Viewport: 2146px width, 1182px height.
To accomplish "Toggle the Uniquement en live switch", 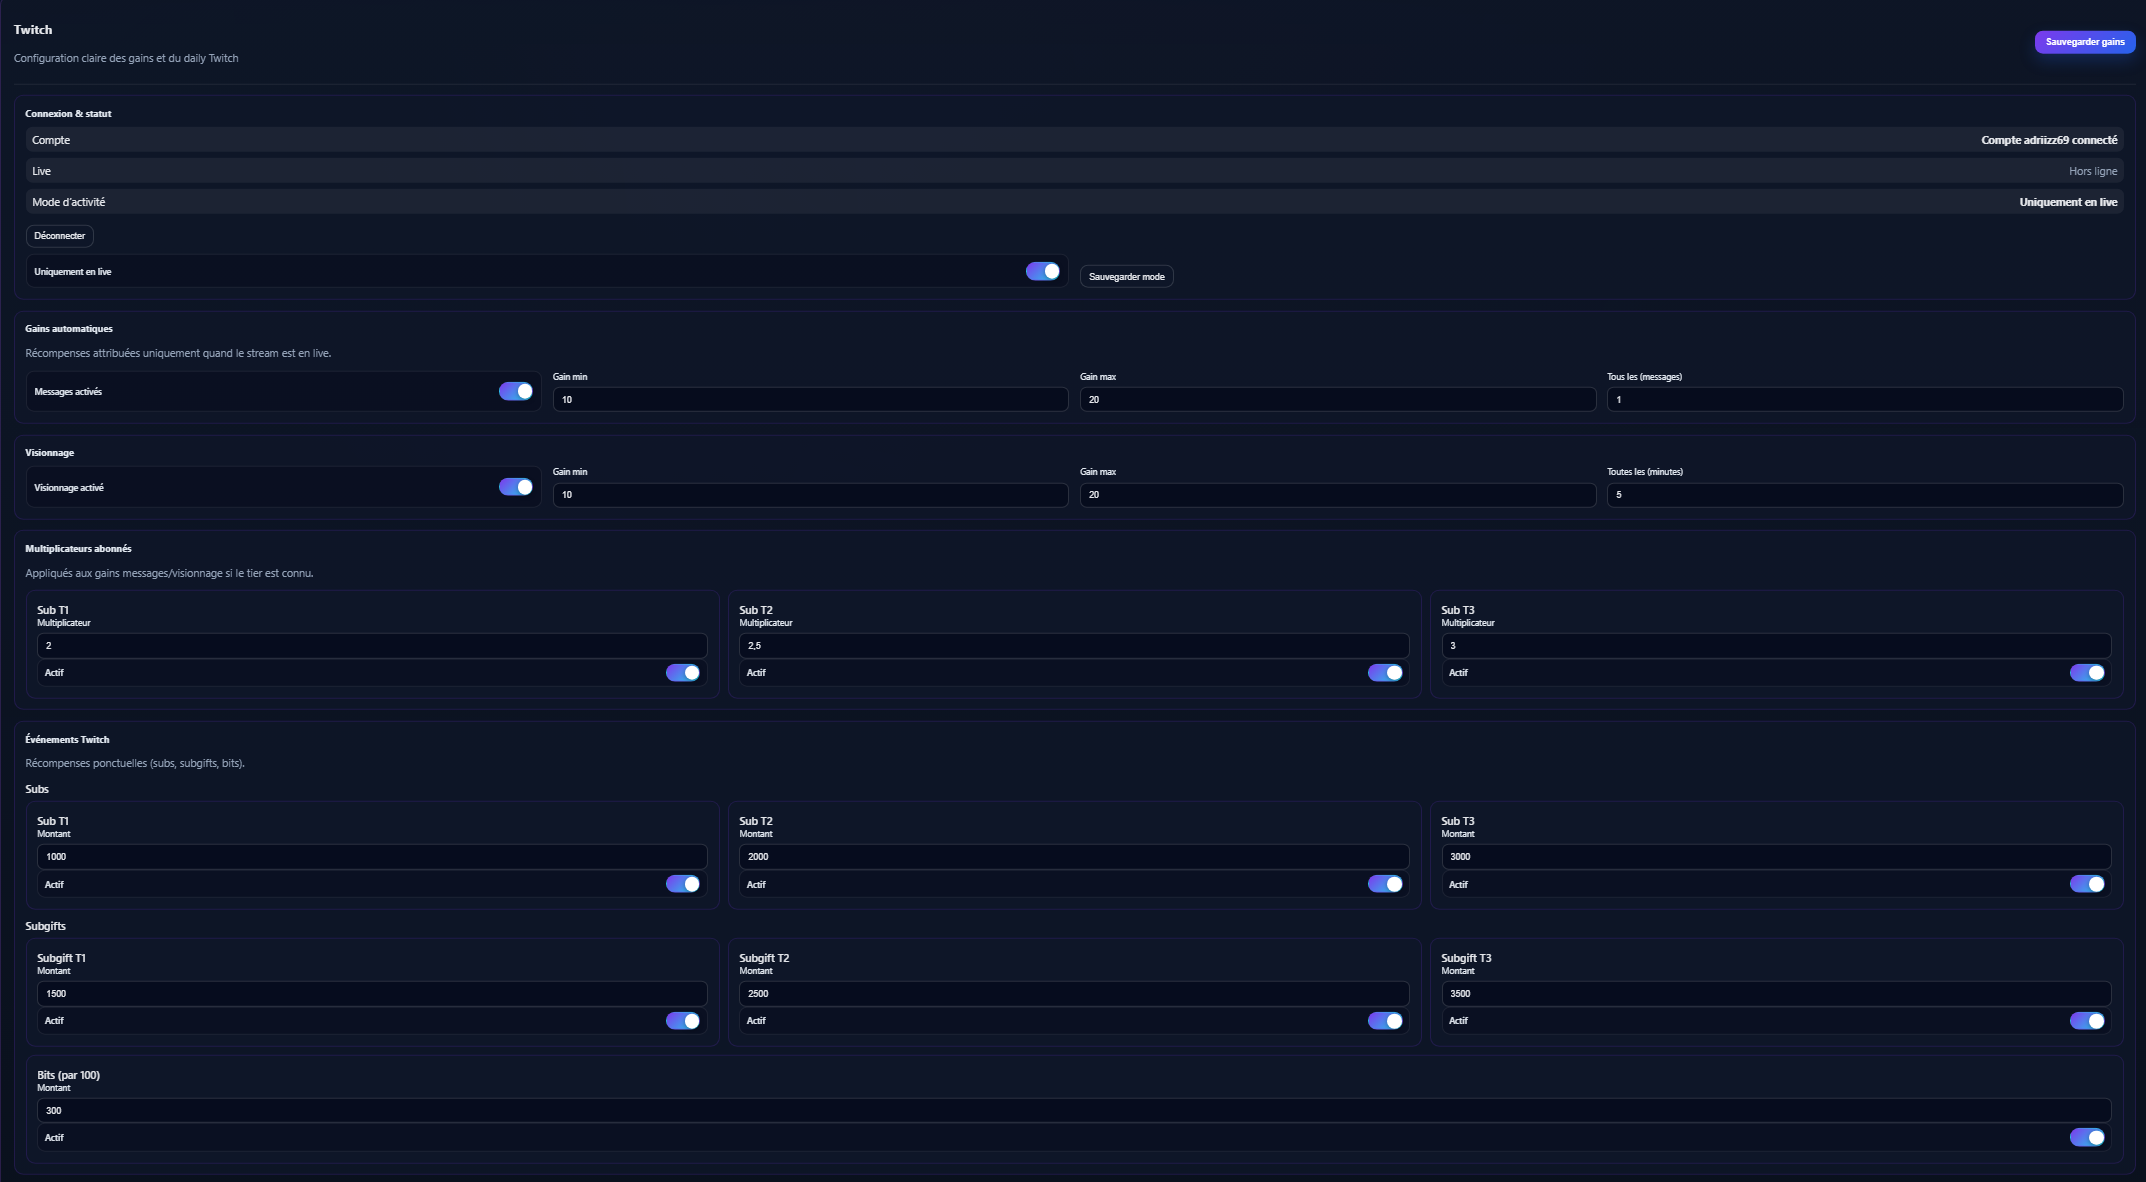I will 1042,272.
